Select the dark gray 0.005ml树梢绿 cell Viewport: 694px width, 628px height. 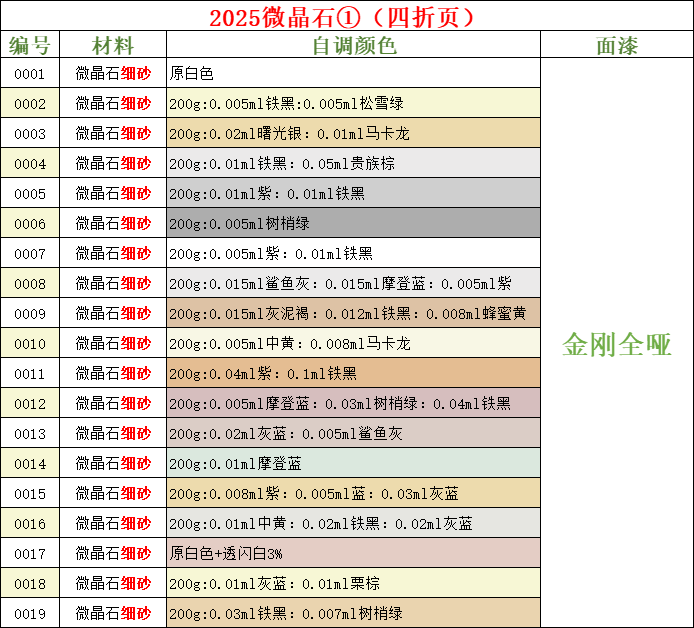click(353, 224)
